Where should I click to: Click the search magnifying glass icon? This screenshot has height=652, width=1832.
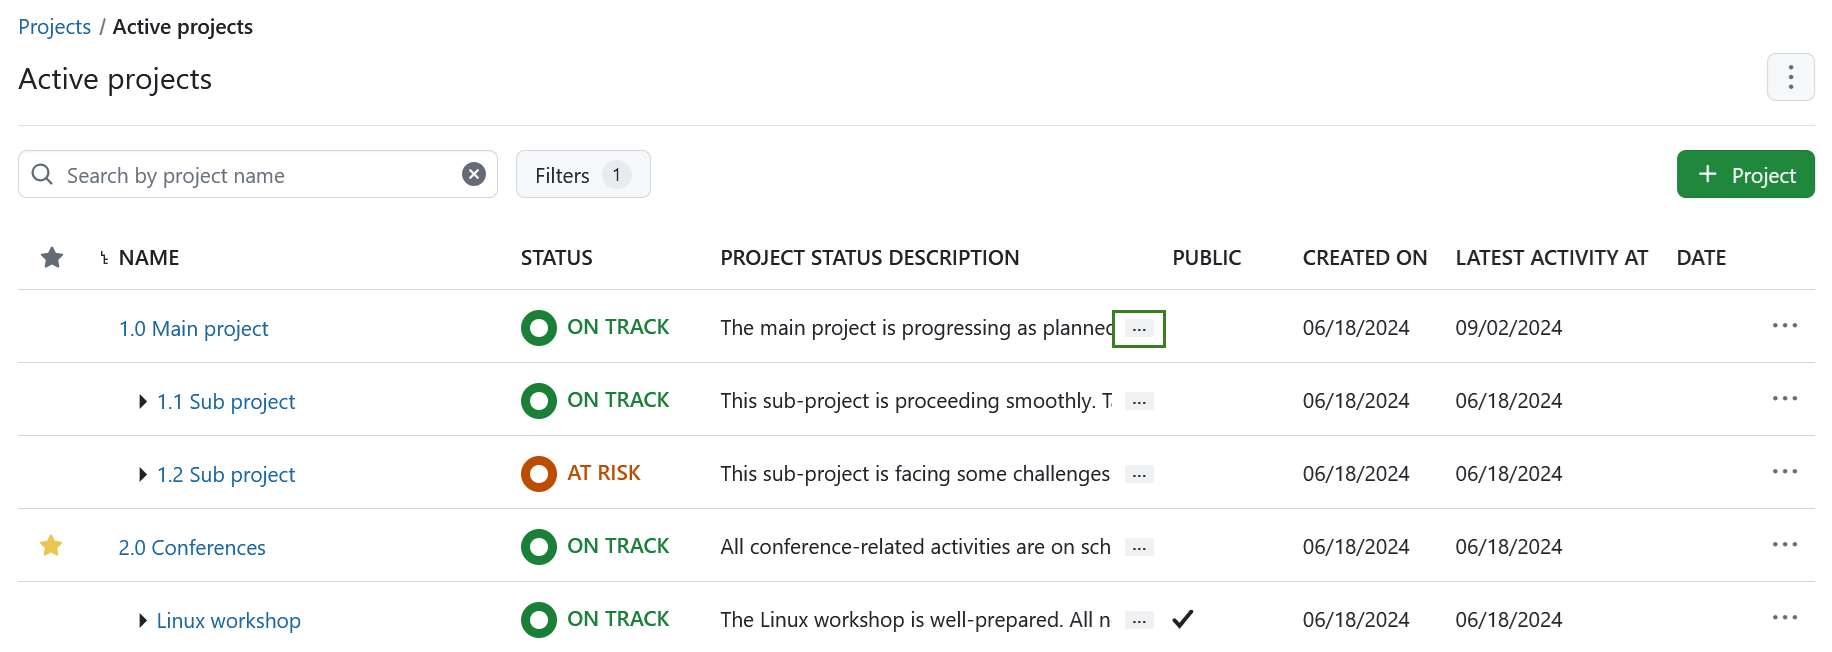pos(41,173)
